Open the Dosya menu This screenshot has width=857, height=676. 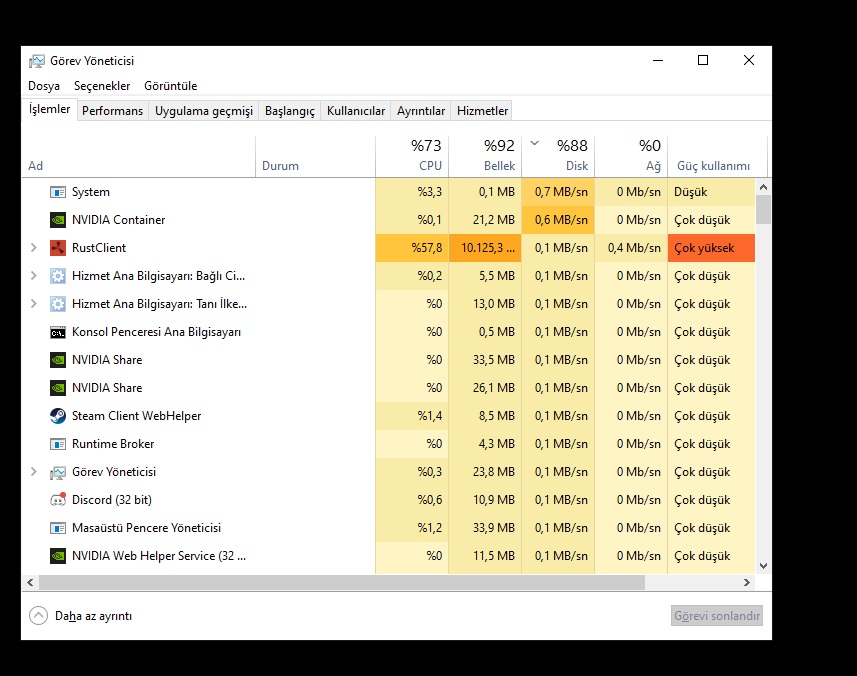(x=44, y=86)
